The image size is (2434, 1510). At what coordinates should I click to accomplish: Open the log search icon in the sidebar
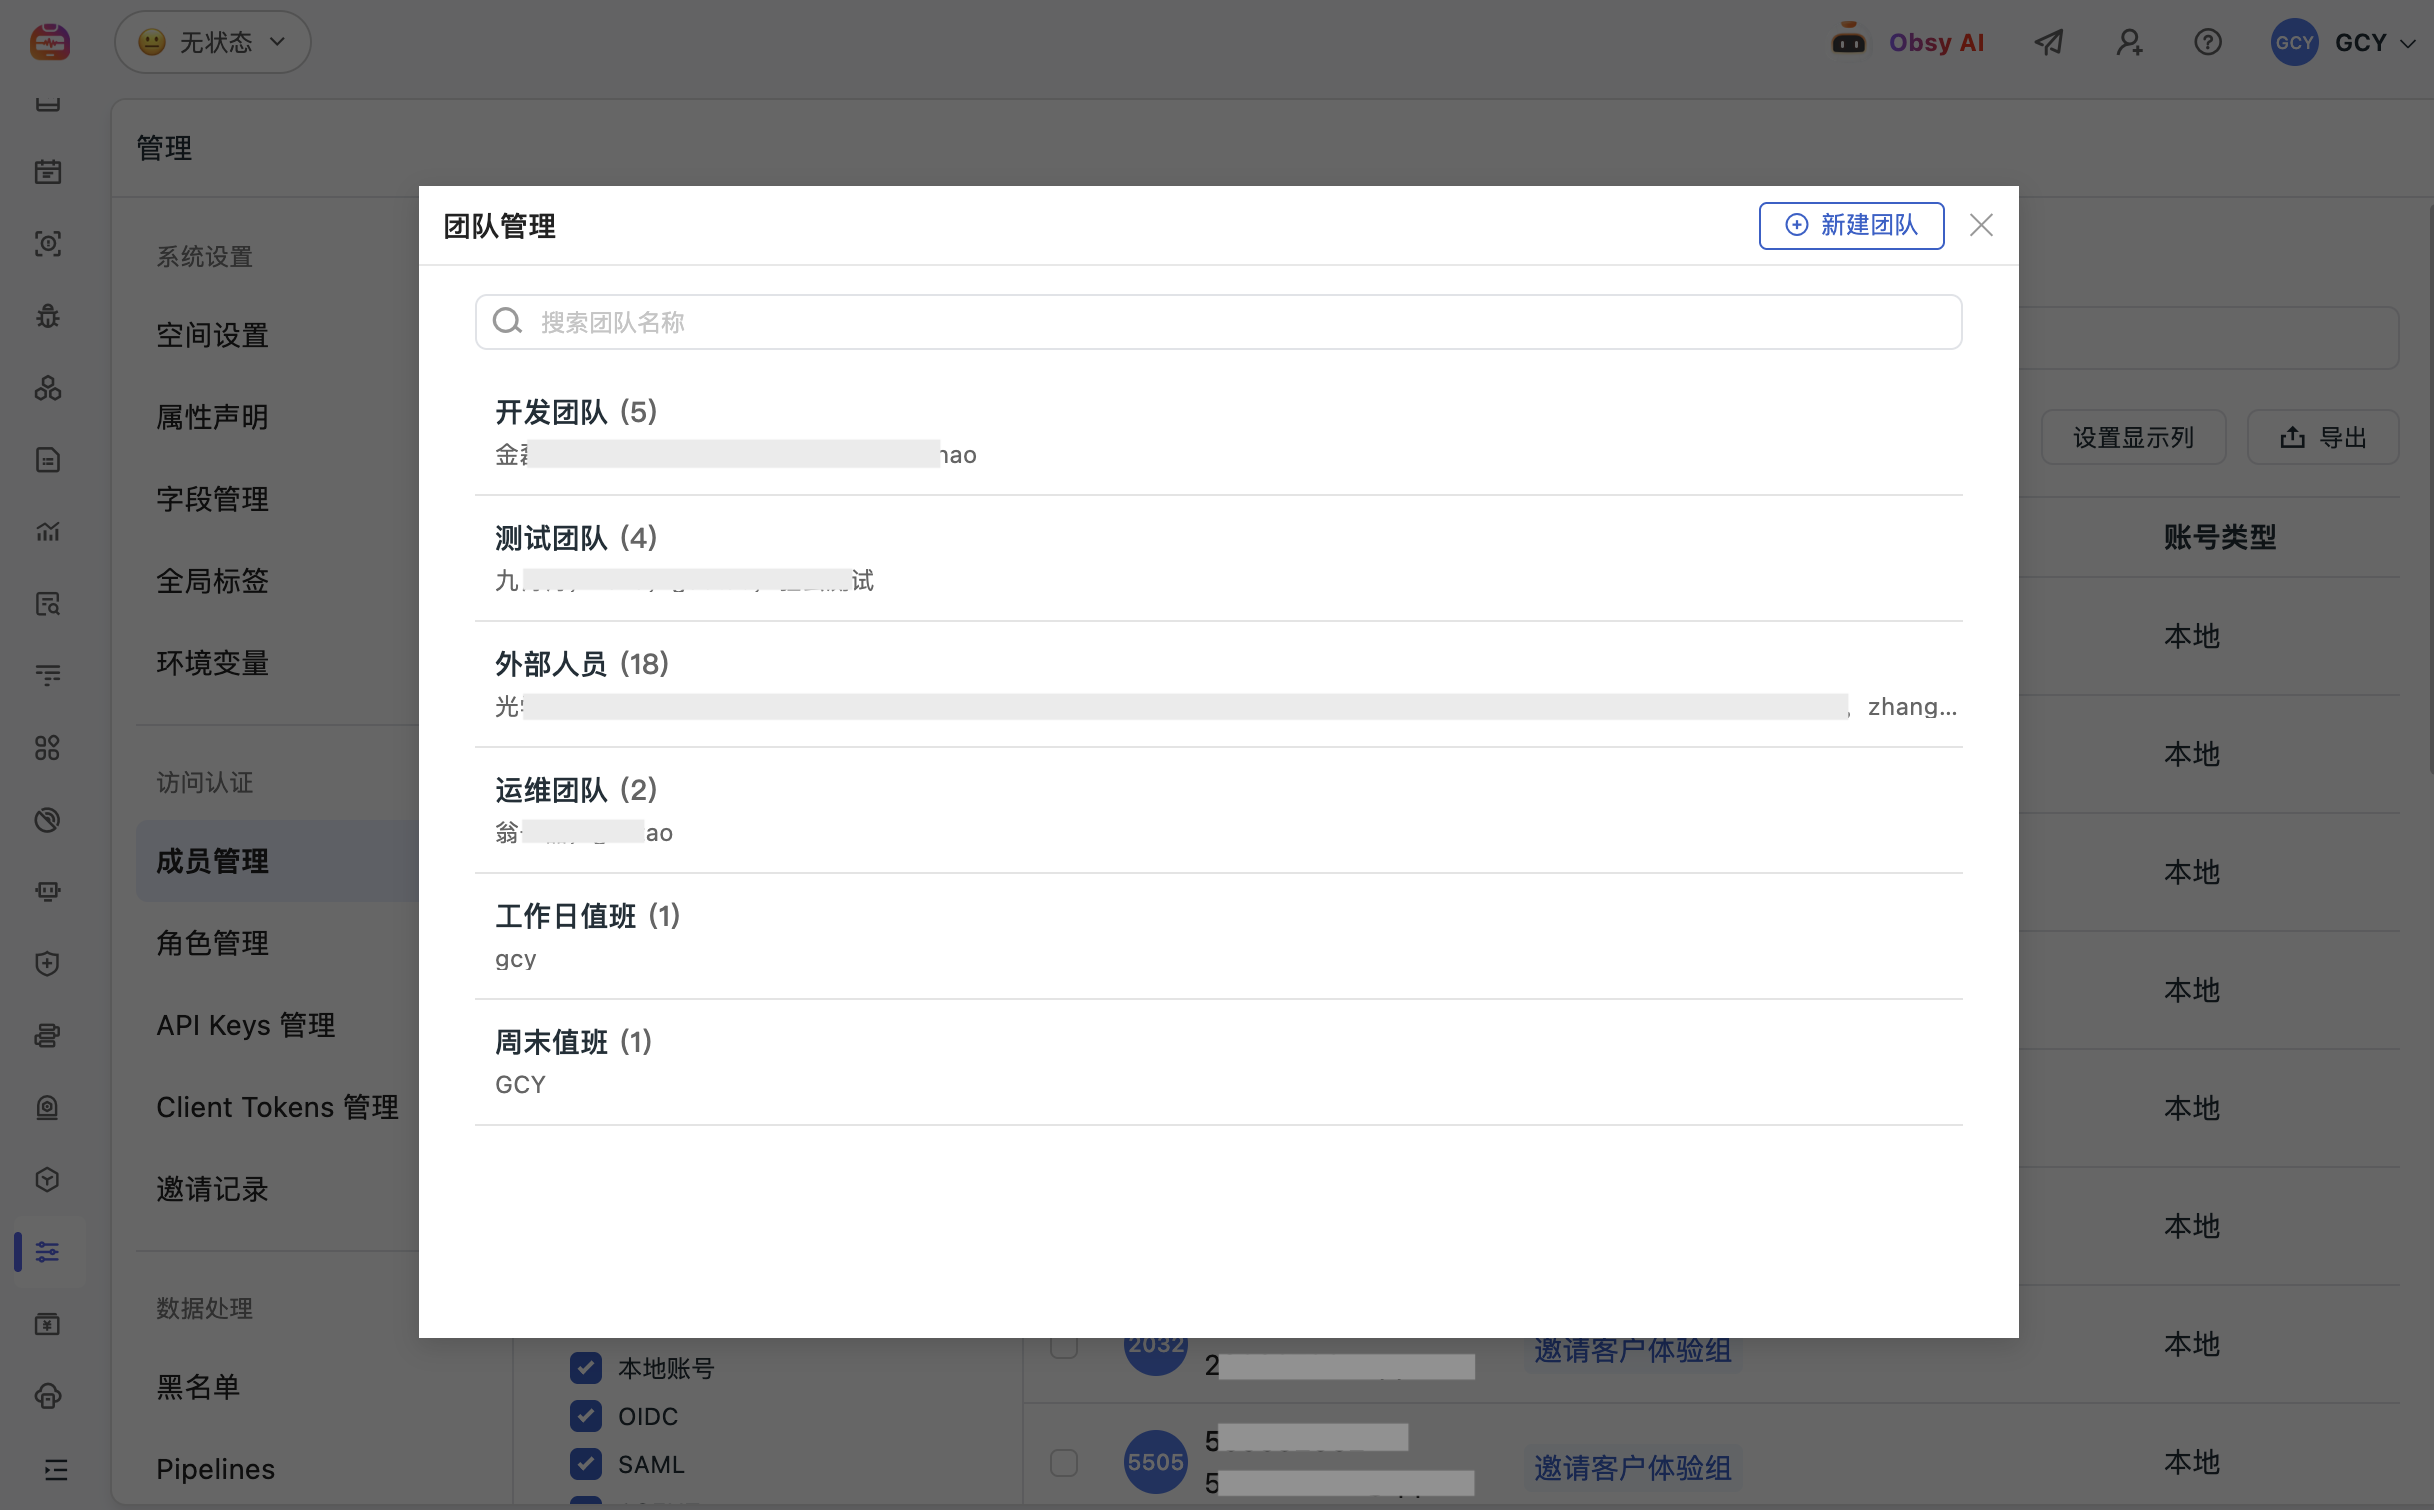[x=48, y=604]
